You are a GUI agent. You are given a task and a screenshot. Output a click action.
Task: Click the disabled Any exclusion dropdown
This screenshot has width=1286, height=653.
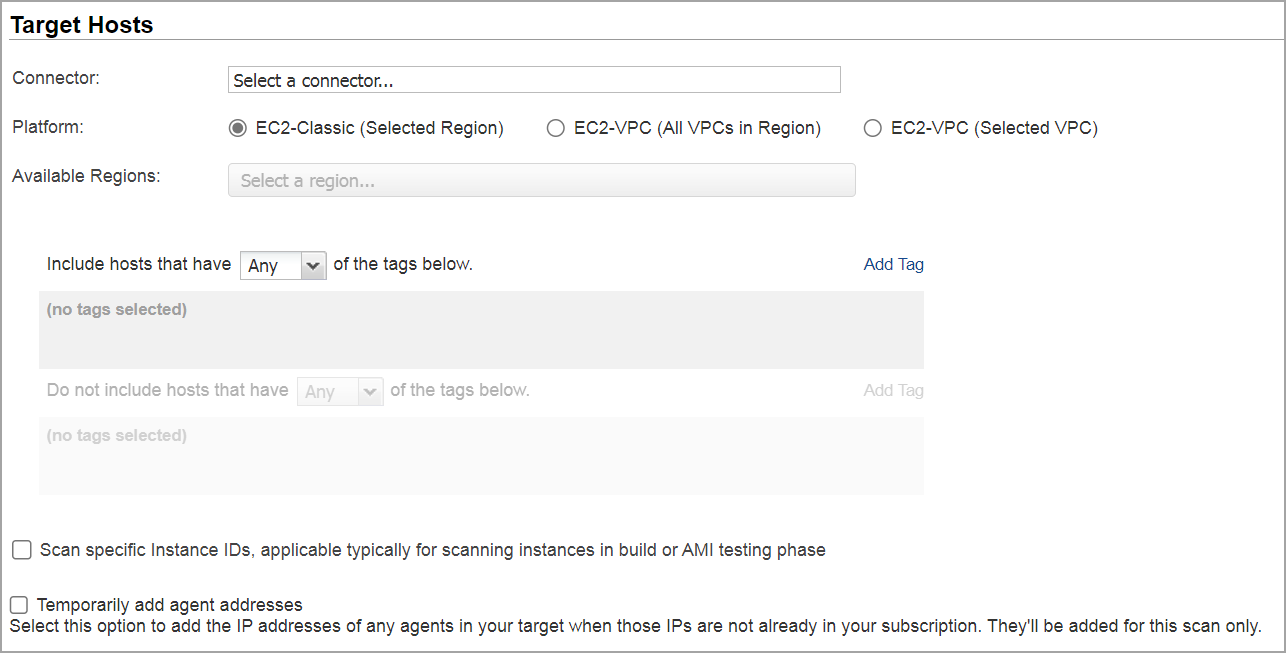pos(340,391)
